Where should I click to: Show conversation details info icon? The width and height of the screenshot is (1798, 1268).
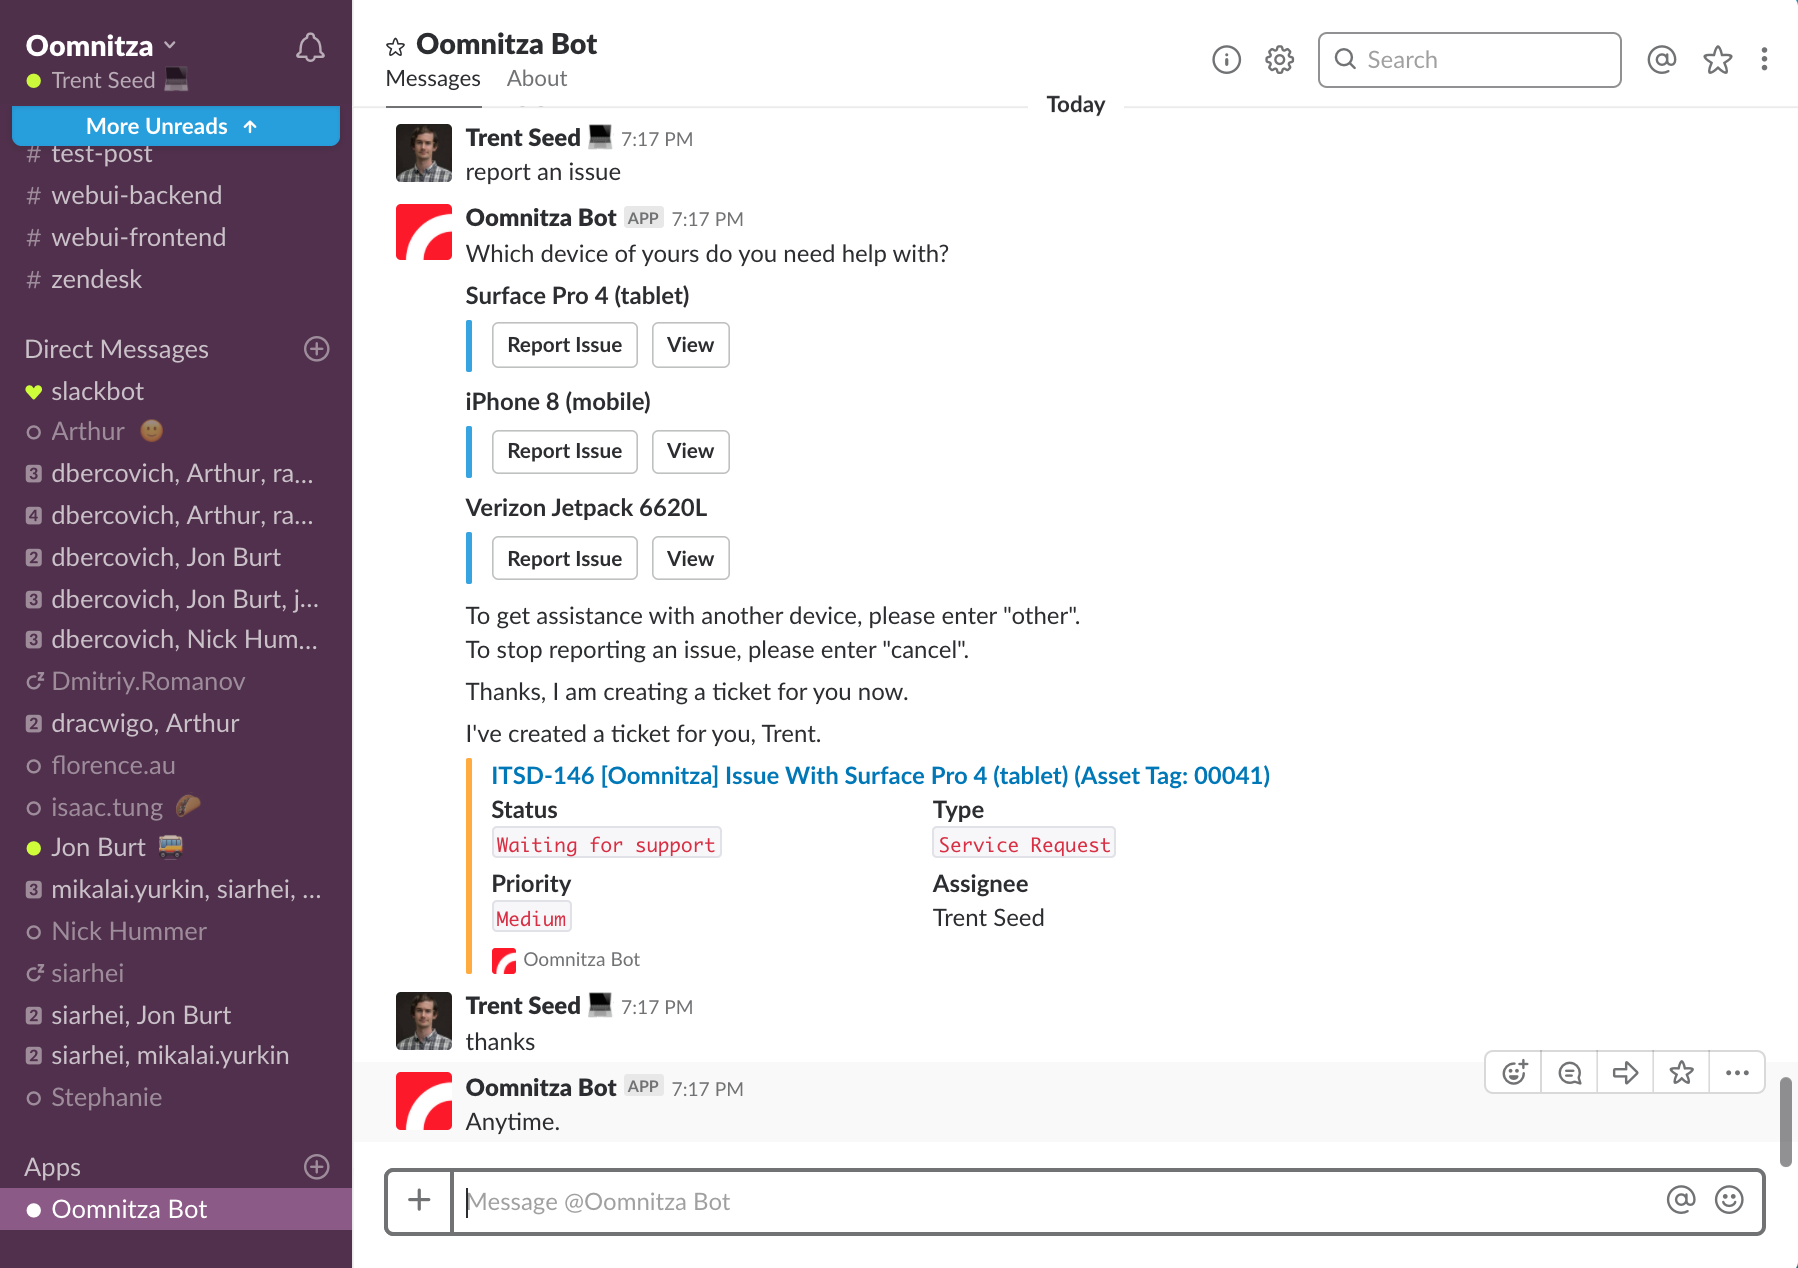(x=1226, y=60)
